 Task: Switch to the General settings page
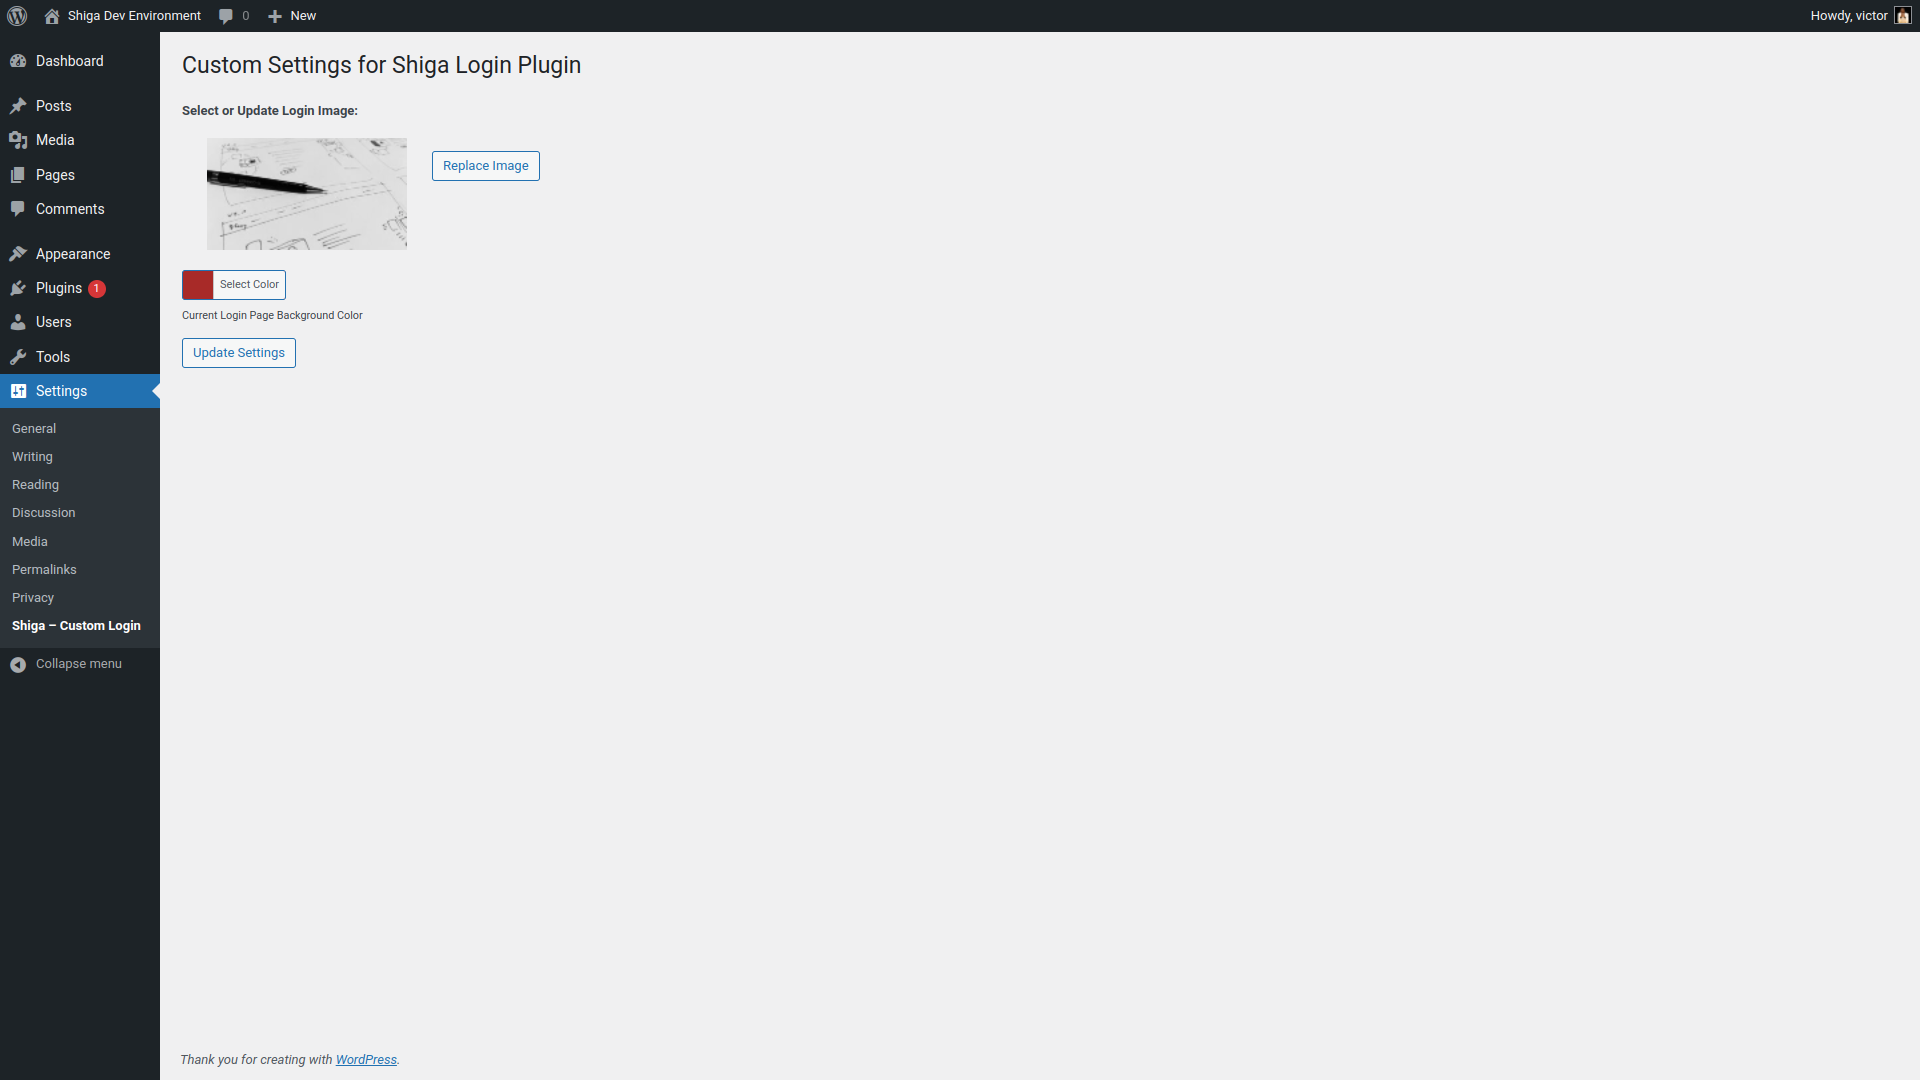point(34,428)
